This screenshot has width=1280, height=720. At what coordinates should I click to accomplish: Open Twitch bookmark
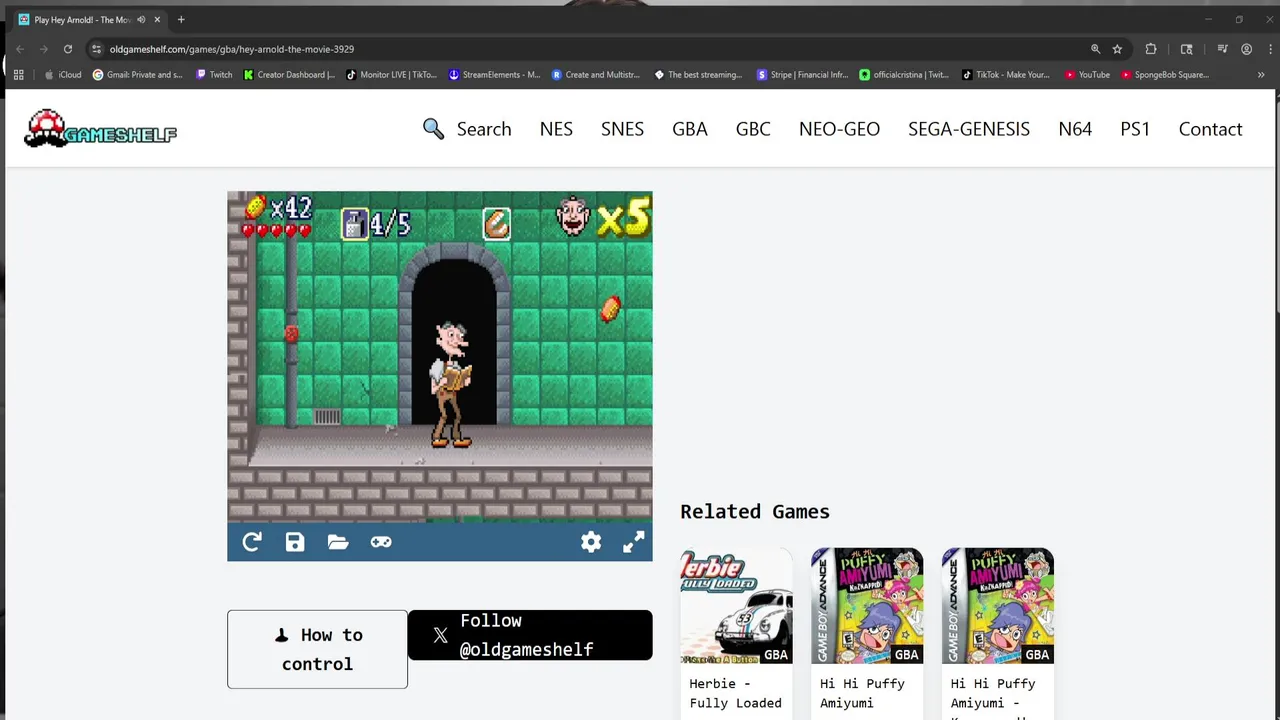pos(214,74)
